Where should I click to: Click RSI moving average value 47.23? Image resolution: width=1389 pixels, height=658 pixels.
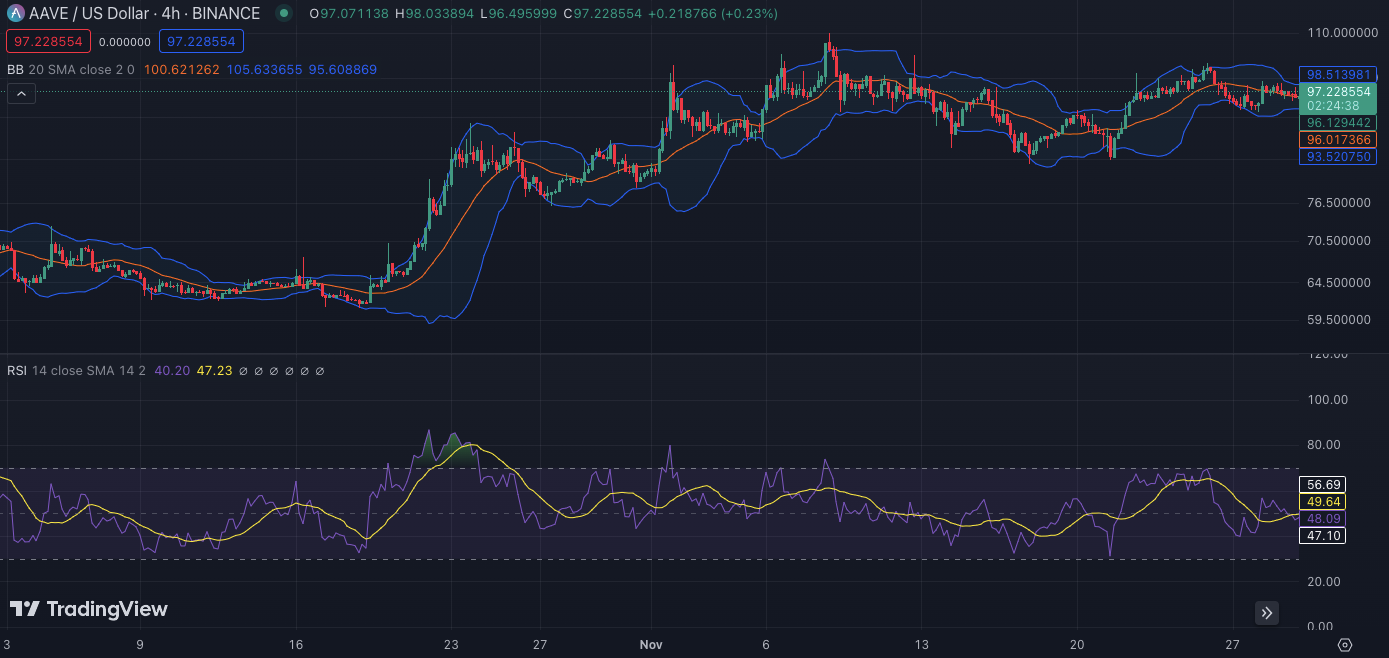[x=214, y=370]
